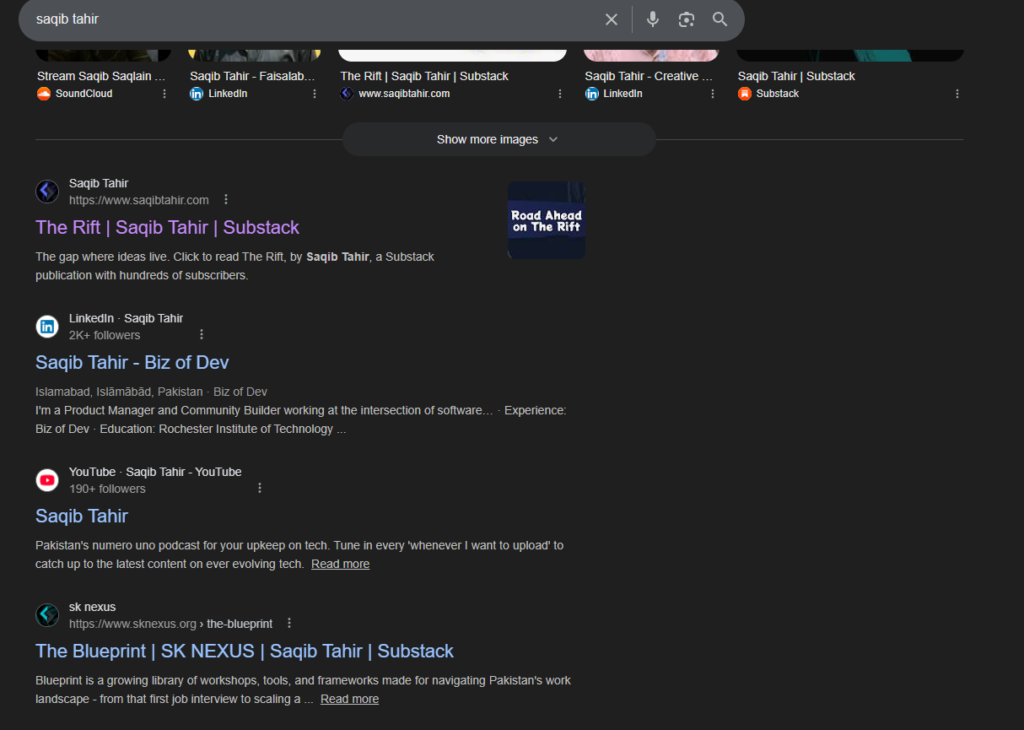The image size is (1024, 730).
Task: Expand Show more images
Action: coord(498,140)
